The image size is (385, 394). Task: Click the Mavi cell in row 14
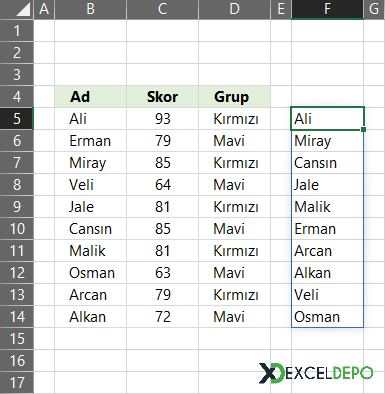click(x=234, y=317)
